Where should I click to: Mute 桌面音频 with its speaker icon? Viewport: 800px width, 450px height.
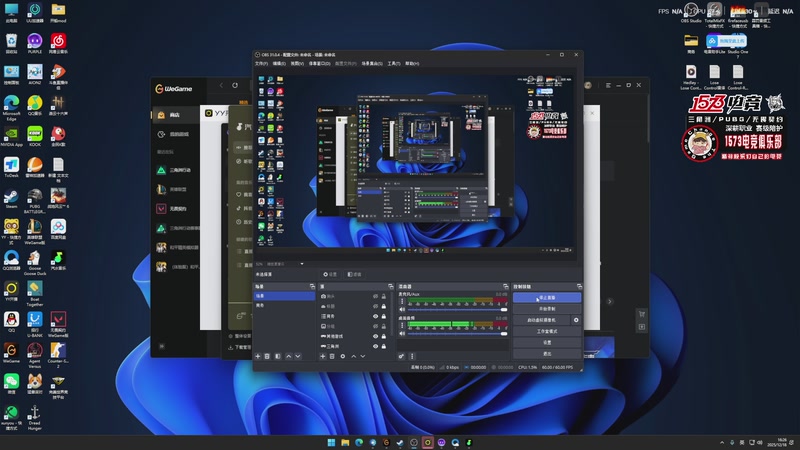402,333
